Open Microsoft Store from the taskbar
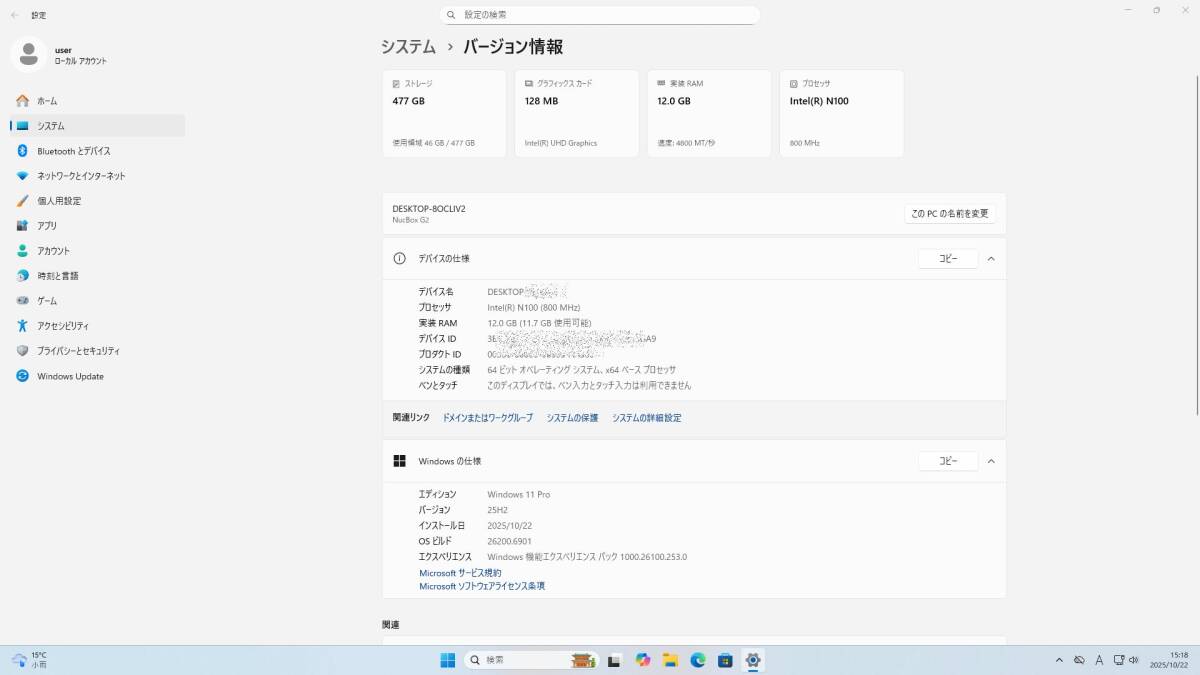The image size is (1200, 675). (x=725, y=660)
